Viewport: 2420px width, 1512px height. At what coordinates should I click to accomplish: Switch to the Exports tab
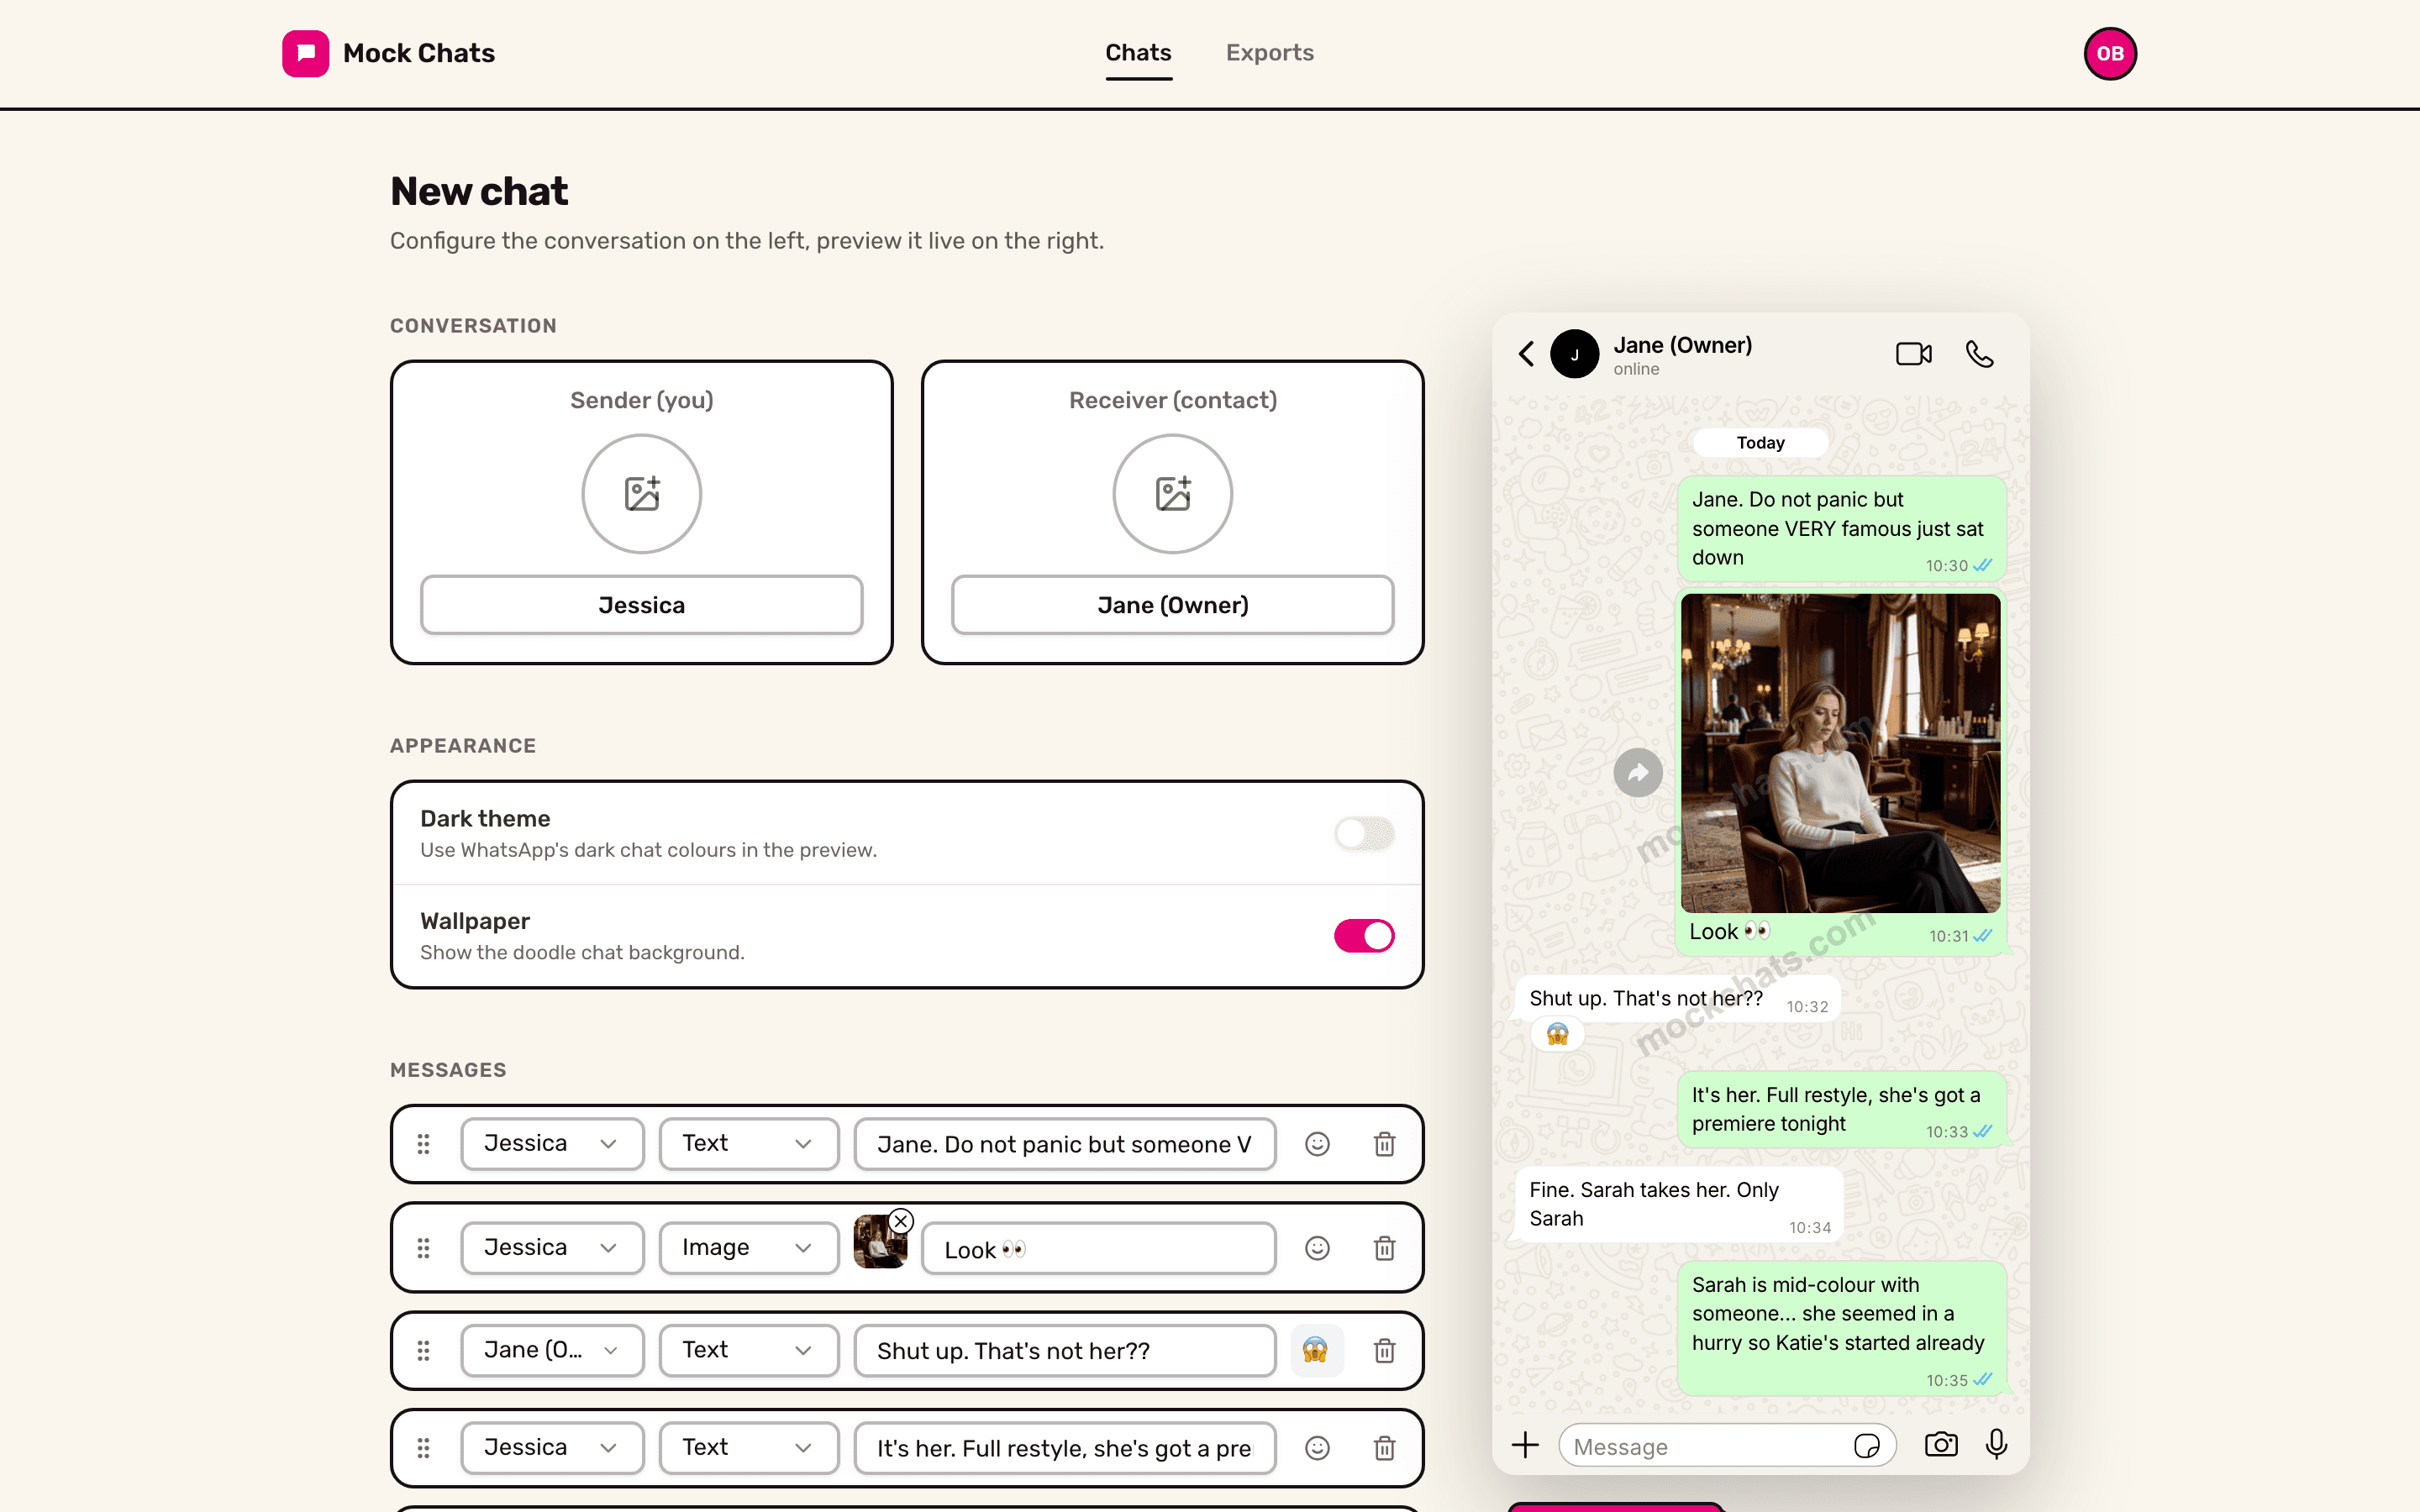[x=1269, y=53]
